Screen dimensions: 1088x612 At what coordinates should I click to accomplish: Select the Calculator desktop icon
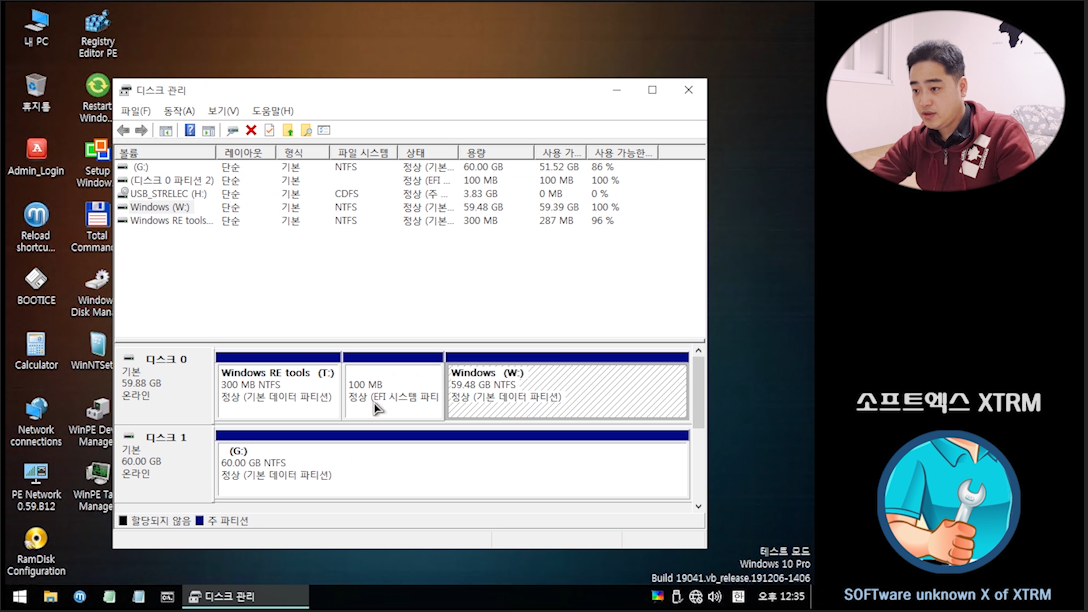click(x=36, y=350)
